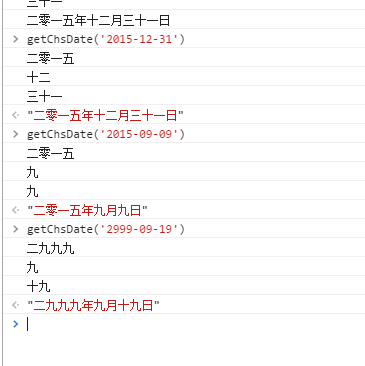Click return arrow before "二零一五年十二月三十一日" result
Screen dimensions: 365x366
pyautogui.click(x=15, y=115)
